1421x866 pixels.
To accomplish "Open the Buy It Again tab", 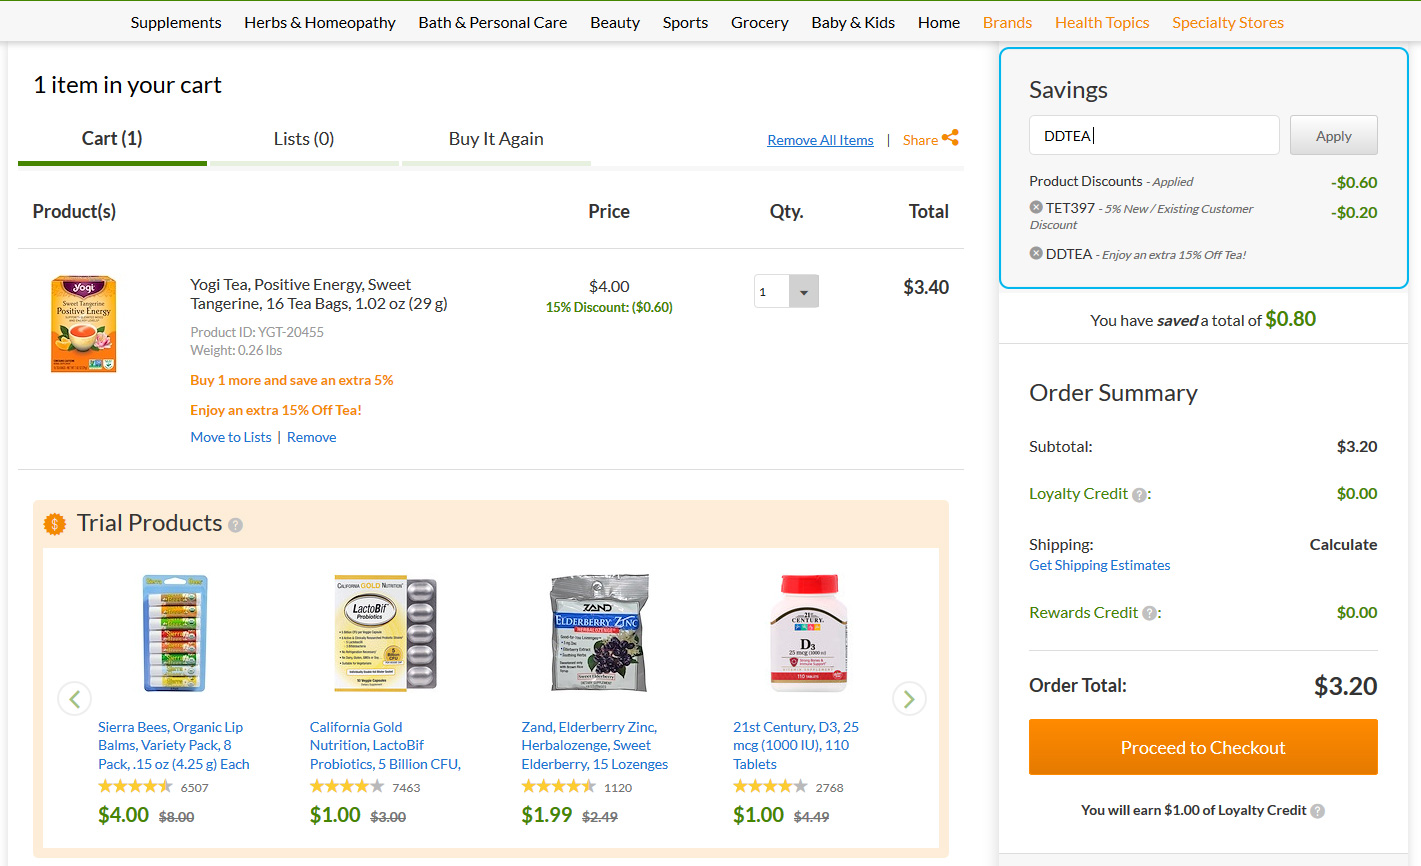I will pyautogui.click(x=496, y=139).
